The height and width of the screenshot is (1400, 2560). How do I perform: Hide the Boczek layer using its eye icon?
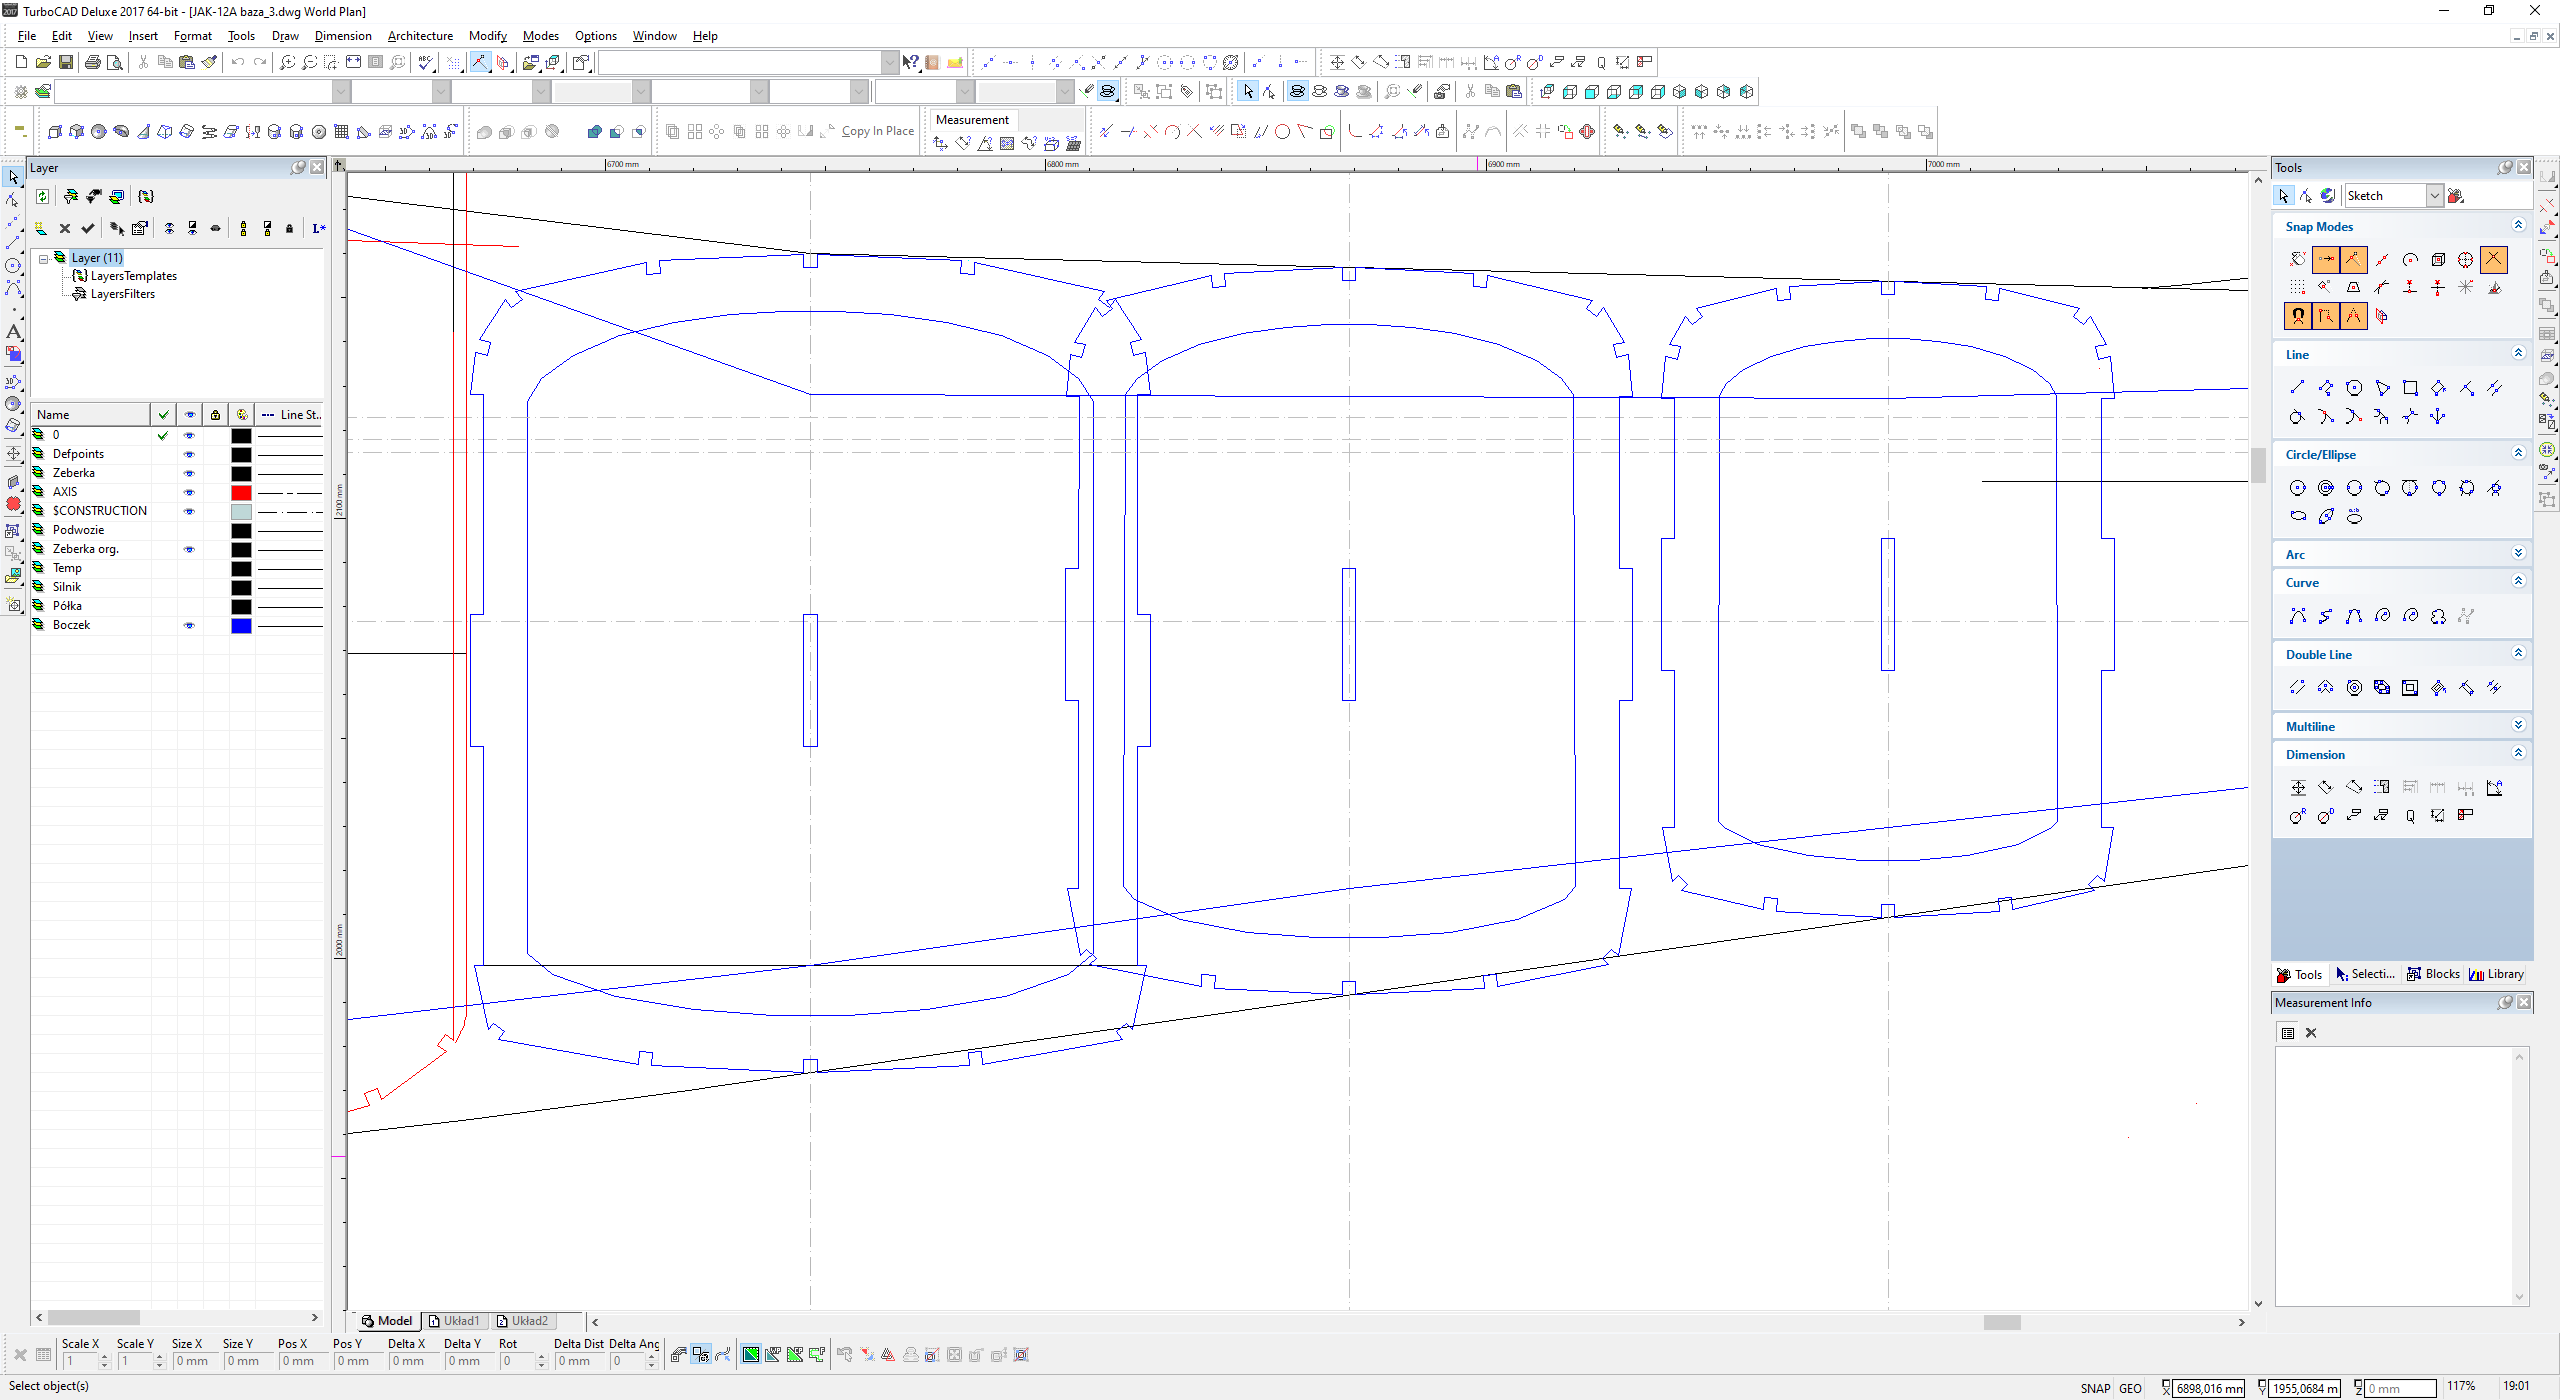click(189, 625)
